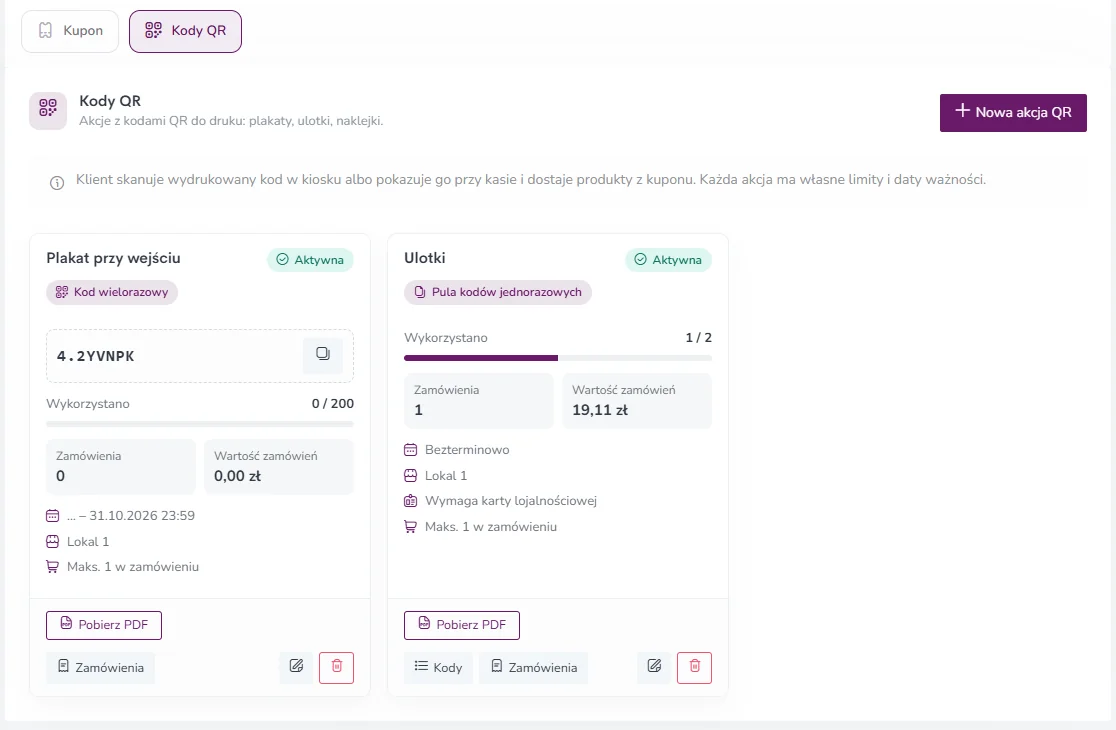
Task: Select the Kody QR tab
Action: point(185,31)
